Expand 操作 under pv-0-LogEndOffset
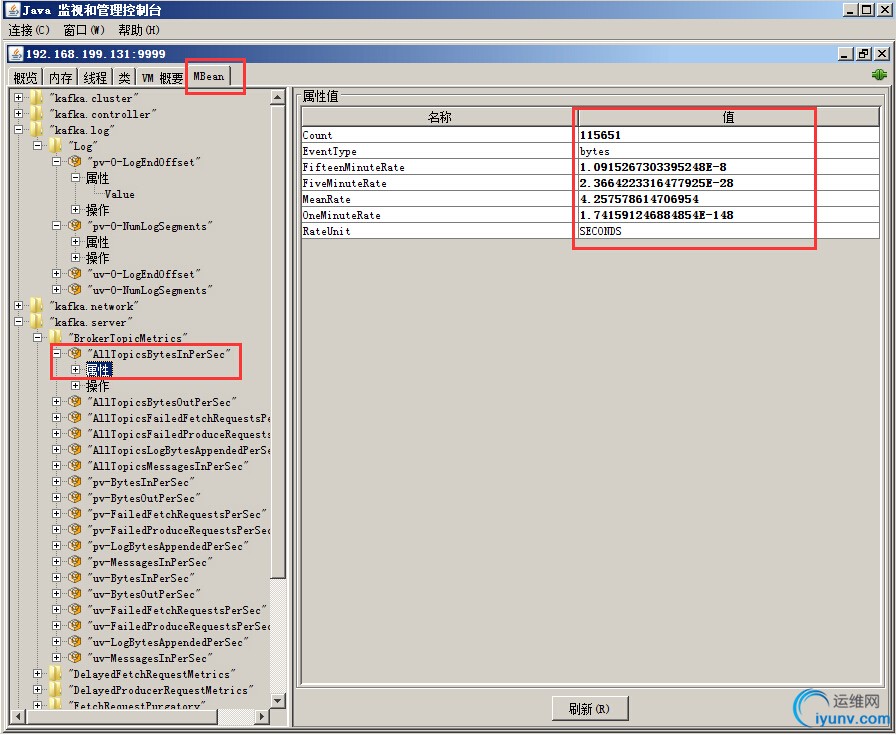Image resolution: width=896 pixels, height=735 pixels. [75, 210]
